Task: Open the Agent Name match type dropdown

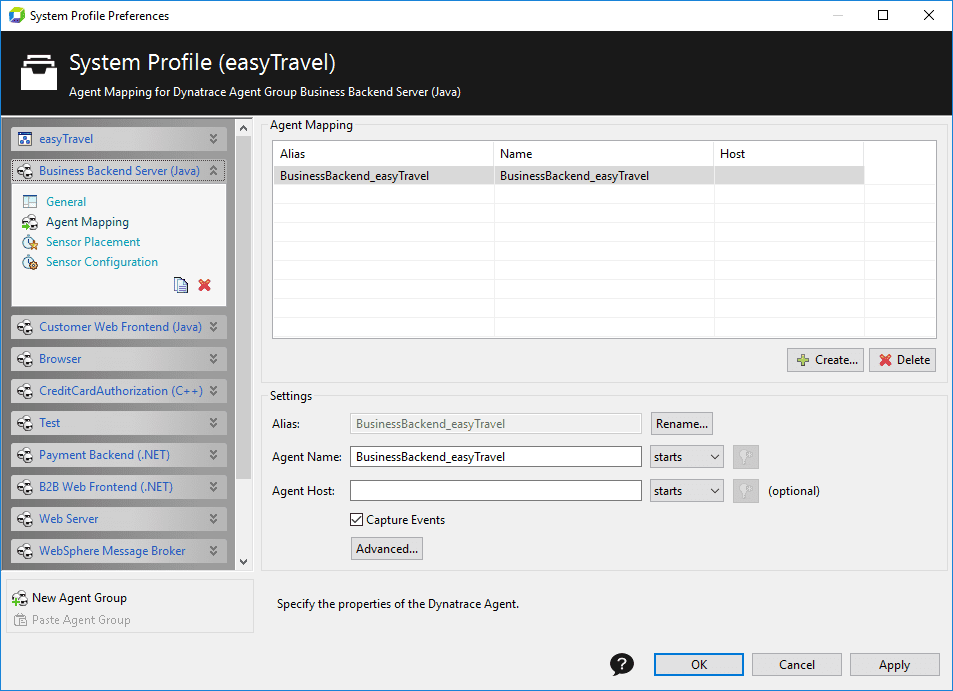Action: click(687, 457)
